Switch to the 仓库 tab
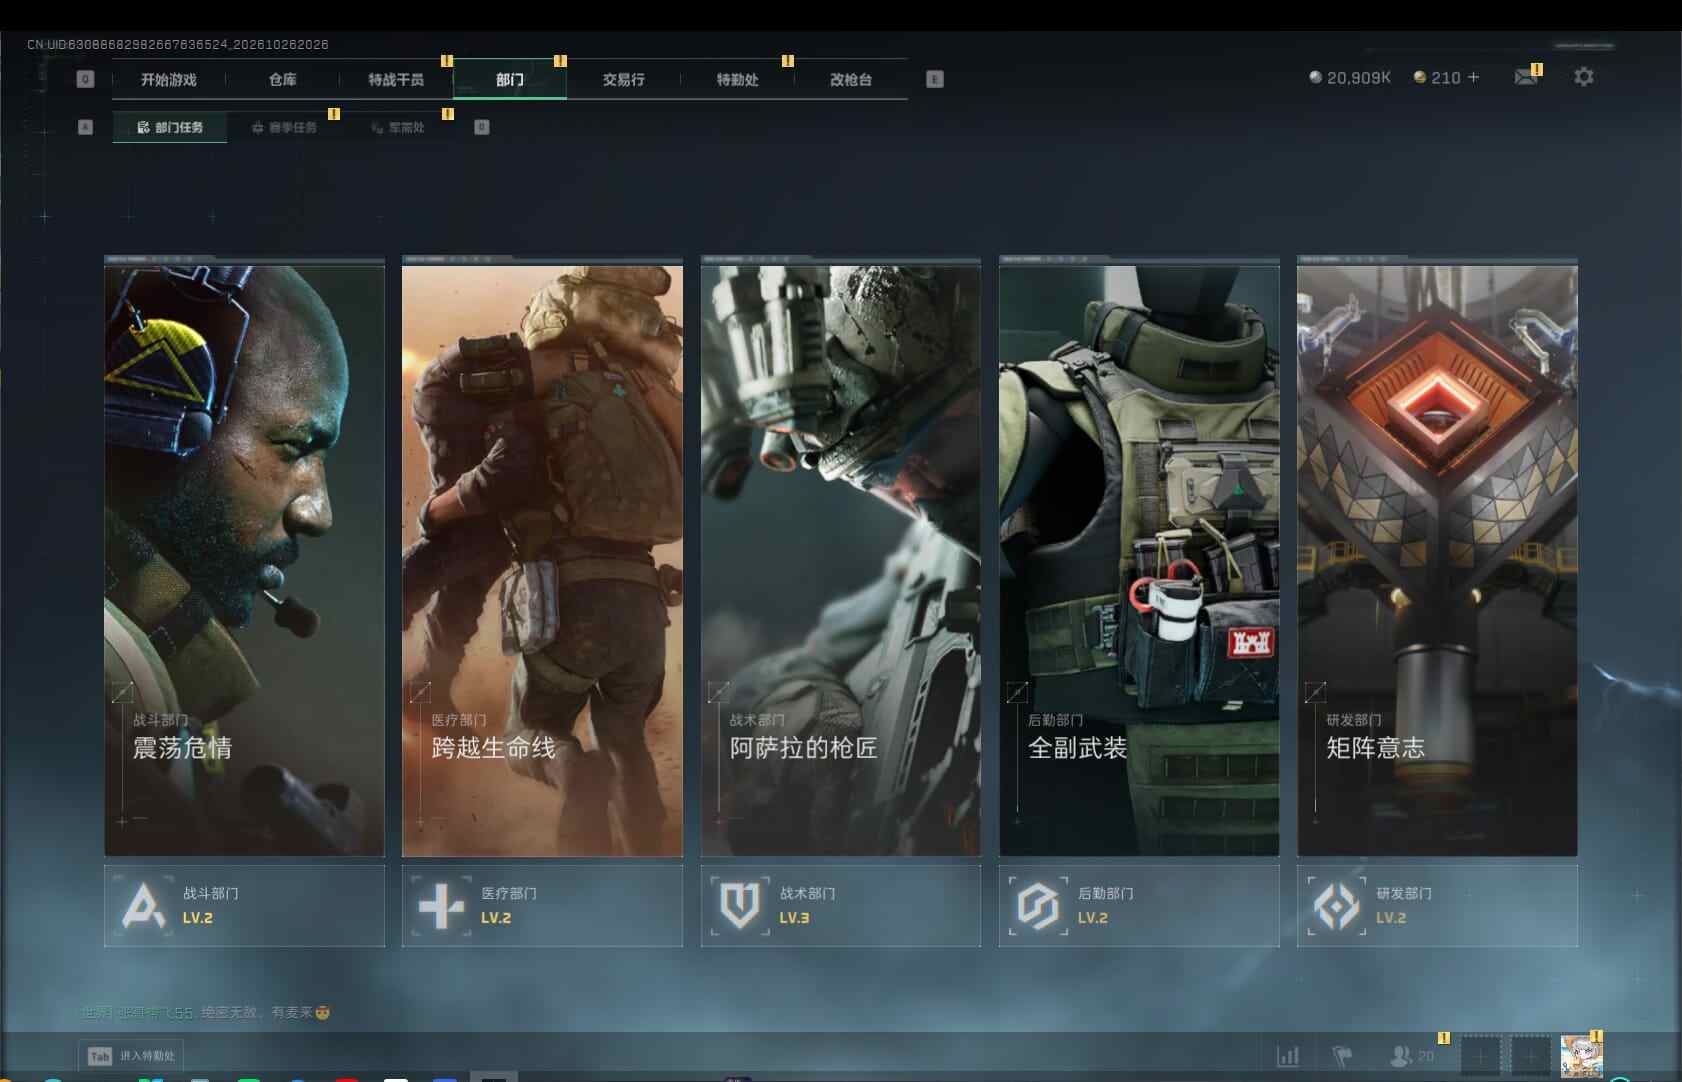Viewport: 1682px width, 1082px height. coord(283,79)
